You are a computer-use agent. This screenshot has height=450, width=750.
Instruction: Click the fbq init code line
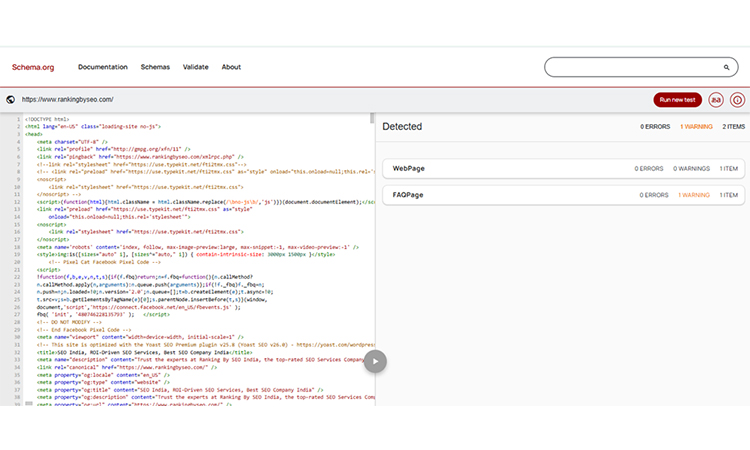(x=103, y=315)
